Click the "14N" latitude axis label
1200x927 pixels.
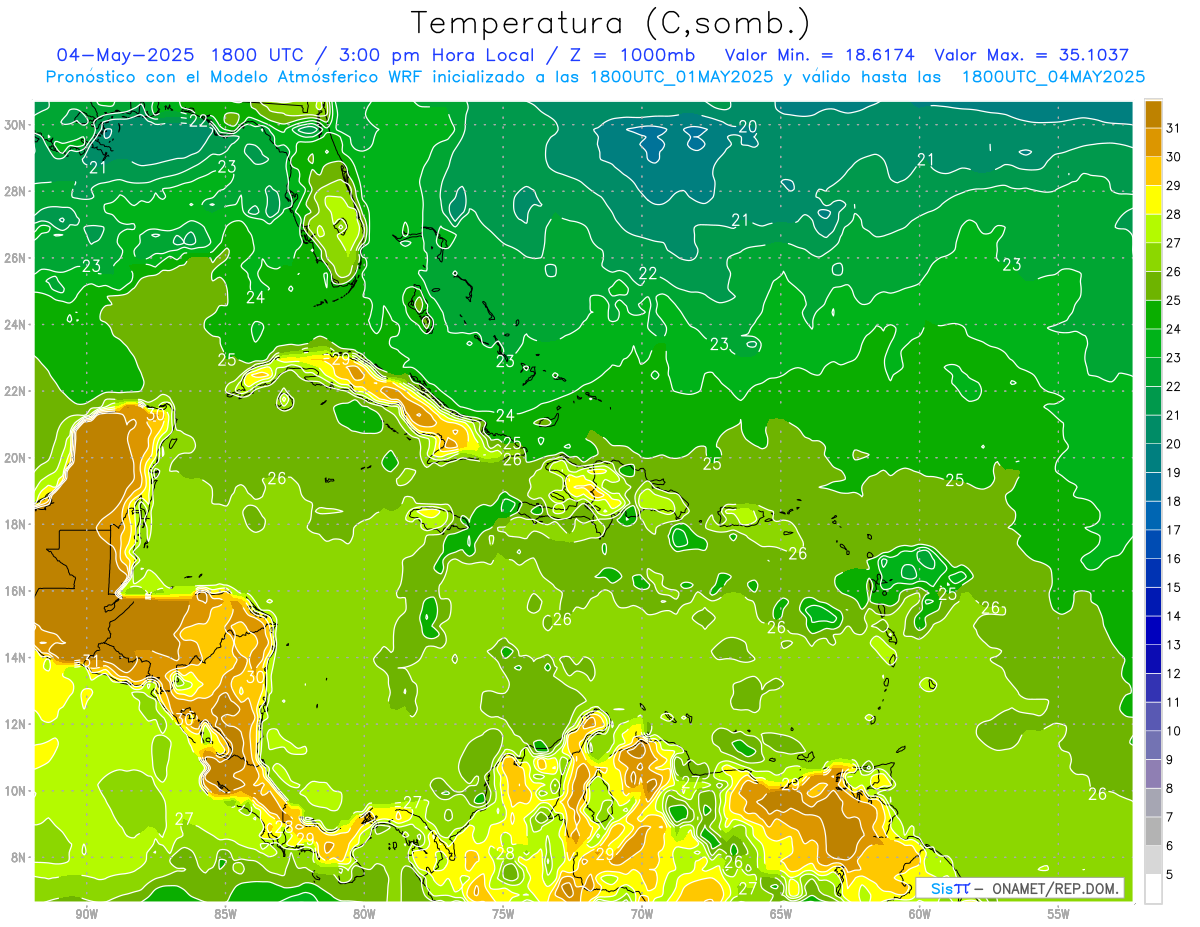(x=15, y=657)
